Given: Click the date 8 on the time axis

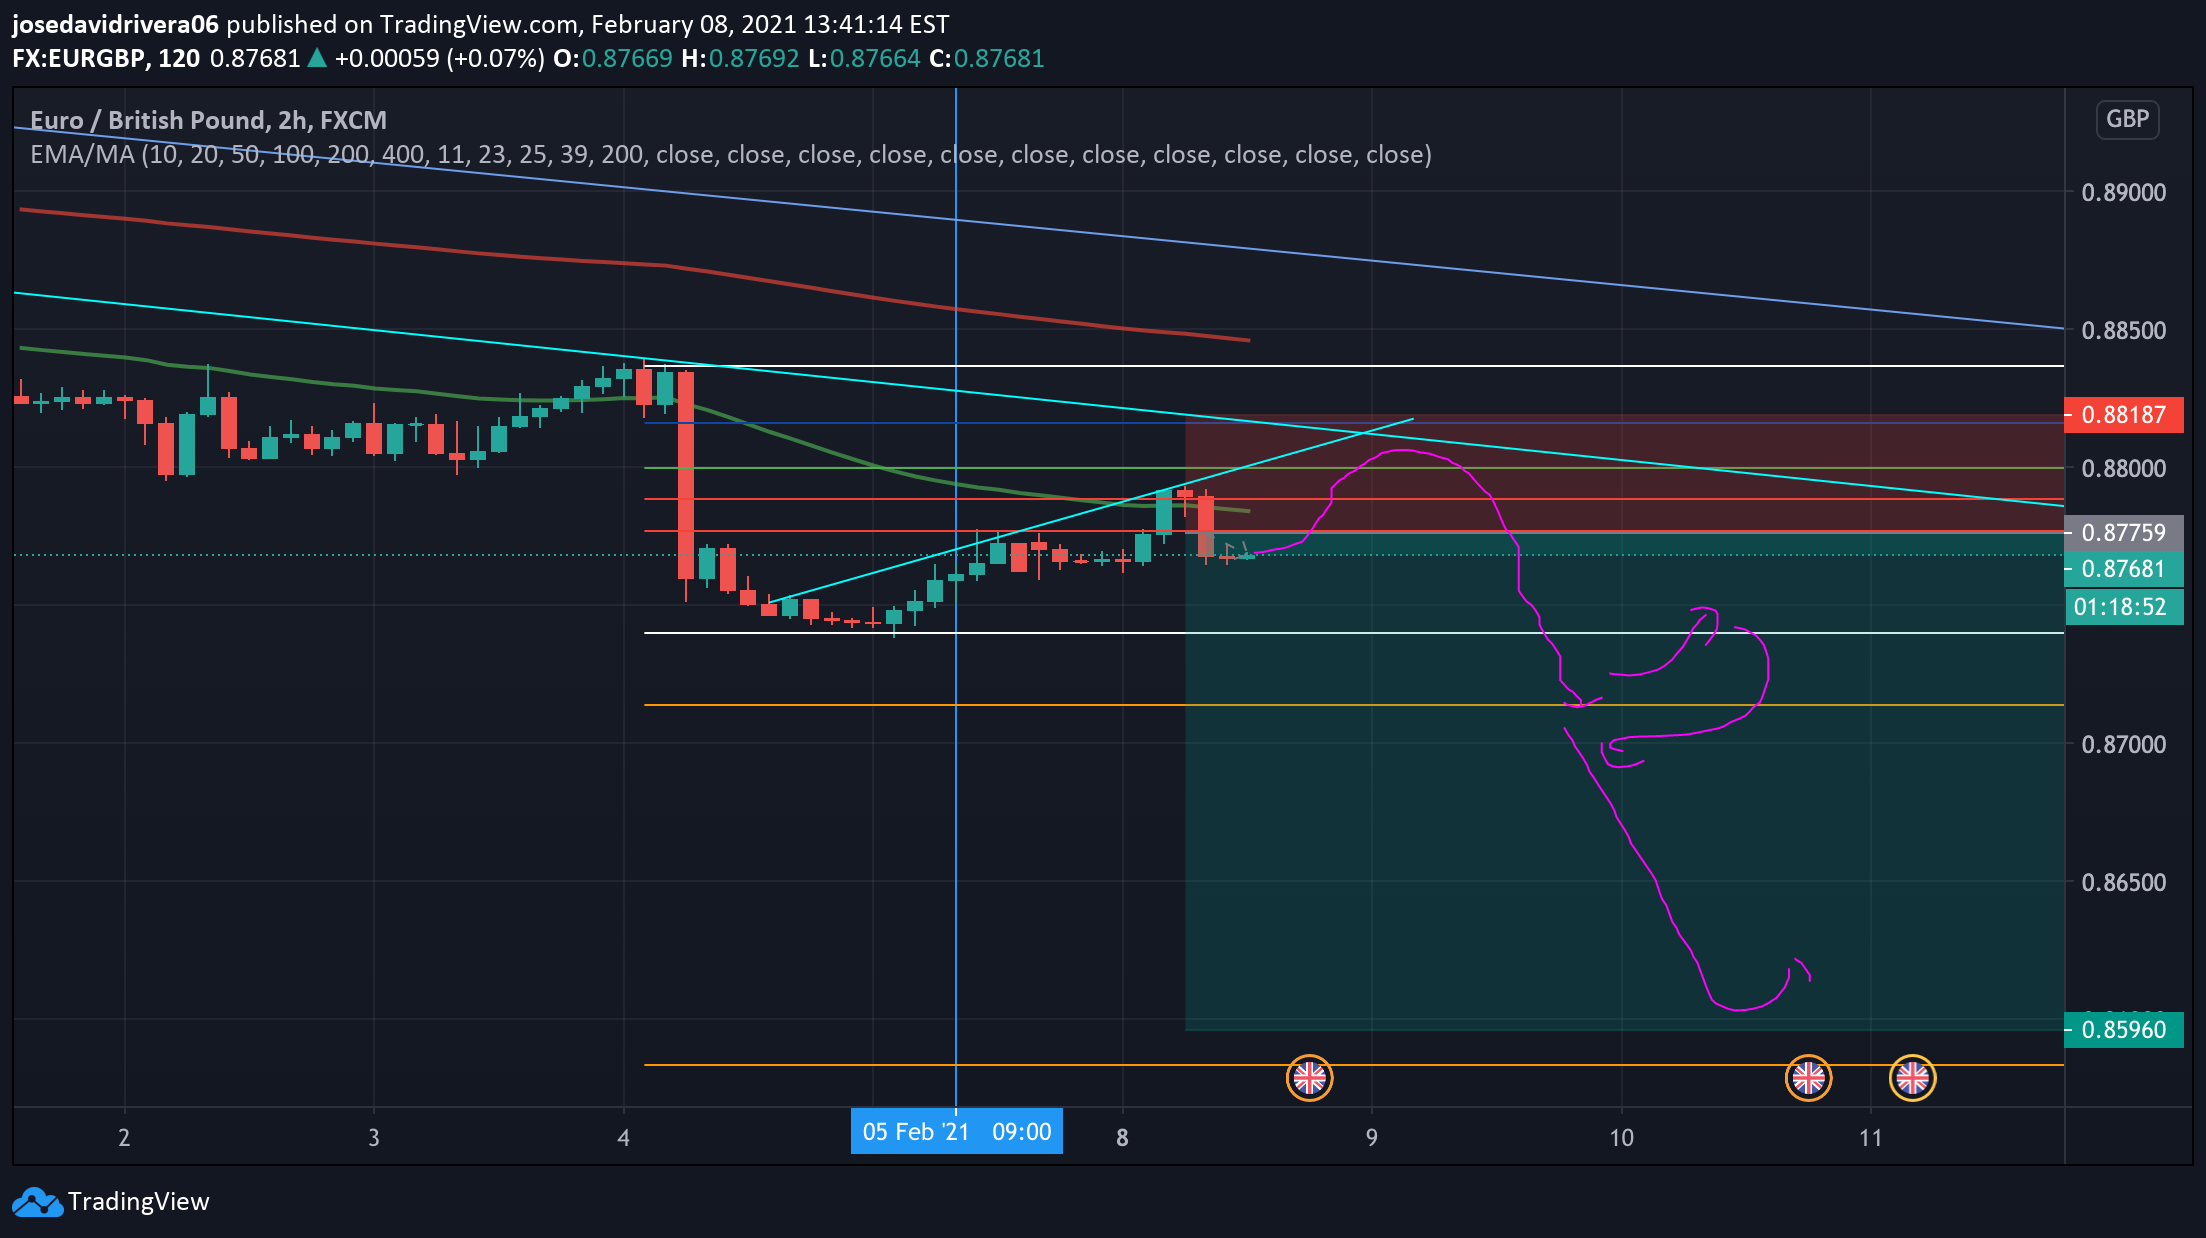Looking at the screenshot, I should (x=1122, y=1138).
